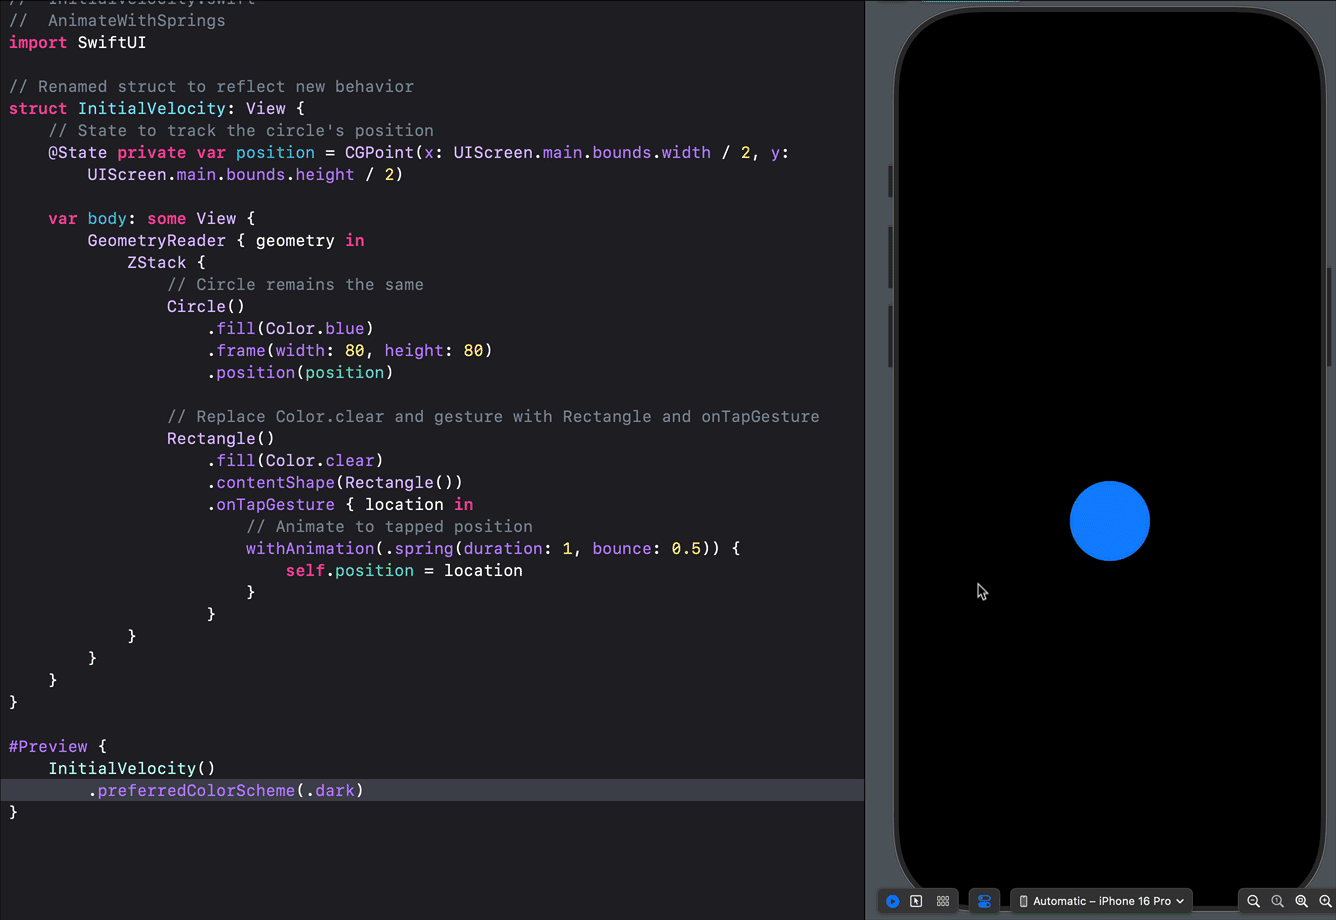The image size is (1336, 920).
Task: Click comment '// Animate to tapped position'
Action: [x=389, y=526]
